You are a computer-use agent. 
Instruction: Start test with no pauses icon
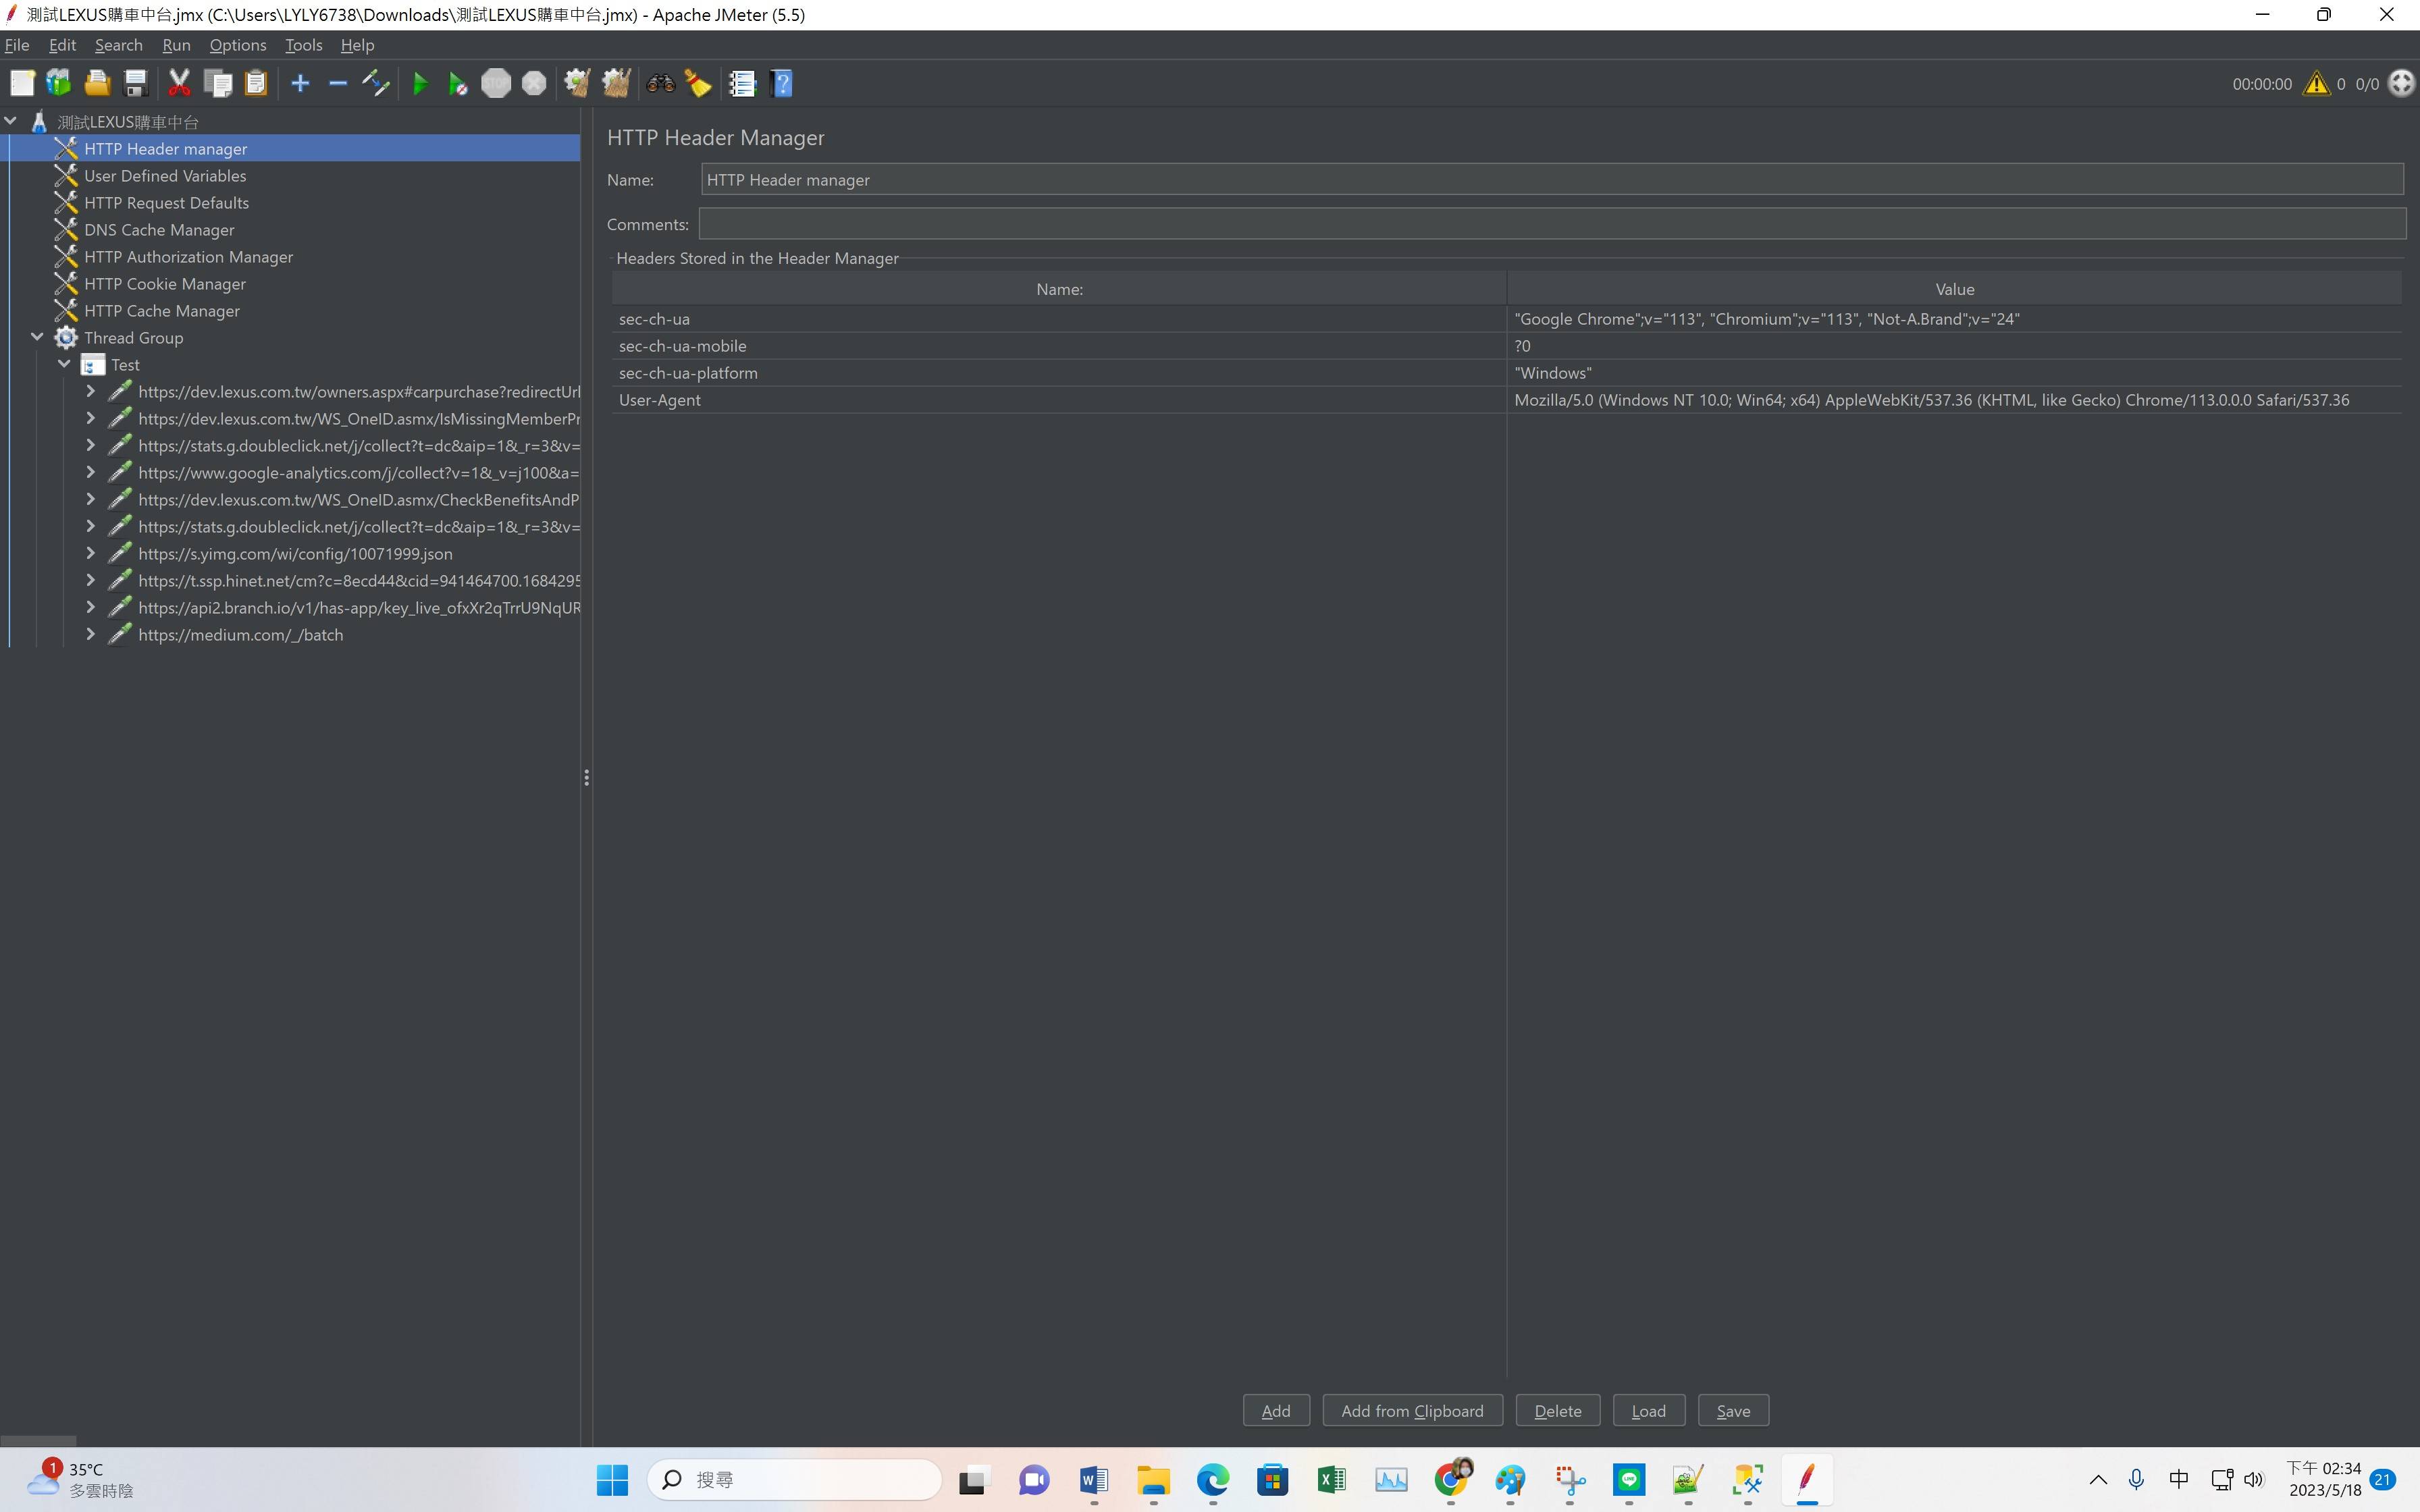[x=458, y=83]
